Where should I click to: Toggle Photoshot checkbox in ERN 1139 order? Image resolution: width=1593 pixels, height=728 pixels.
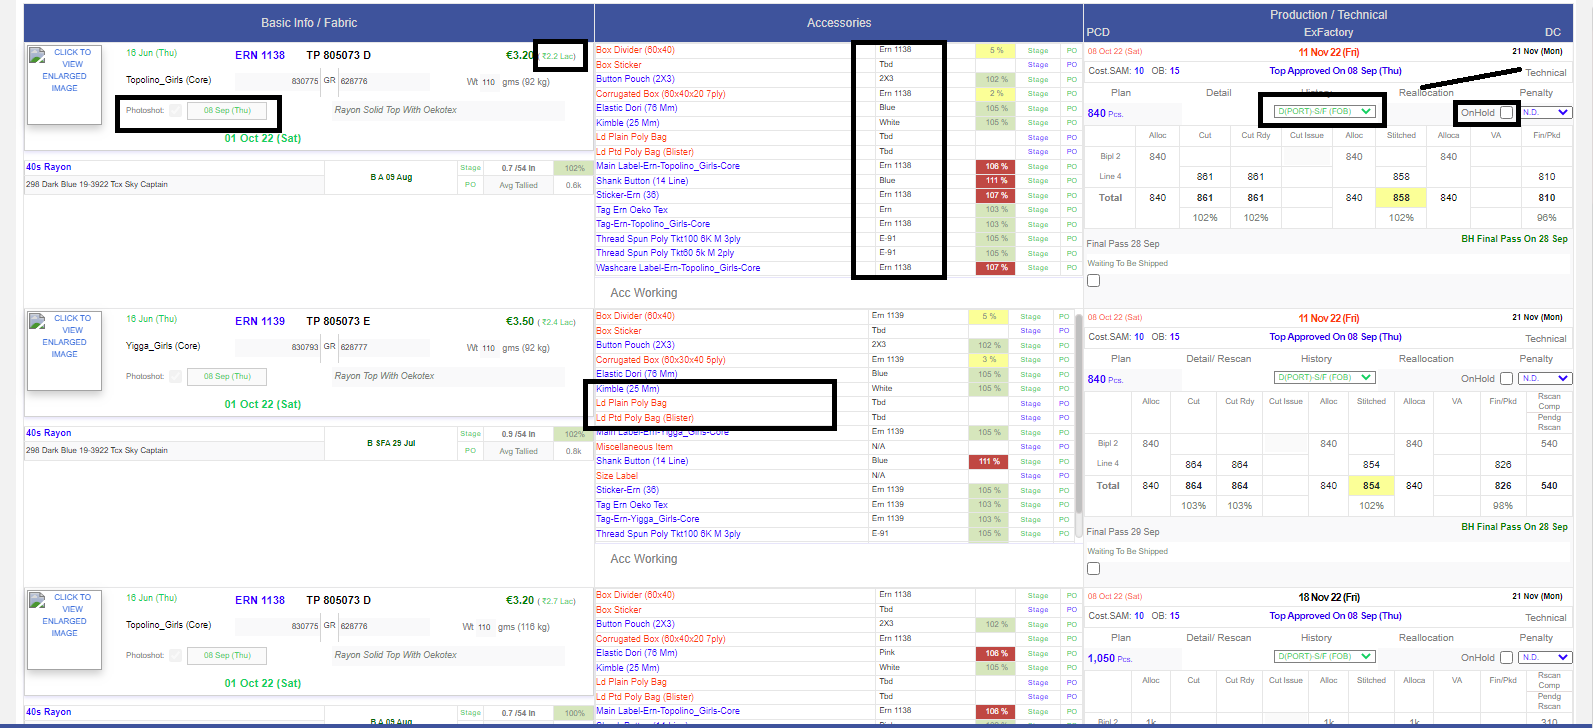(x=176, y=376)
